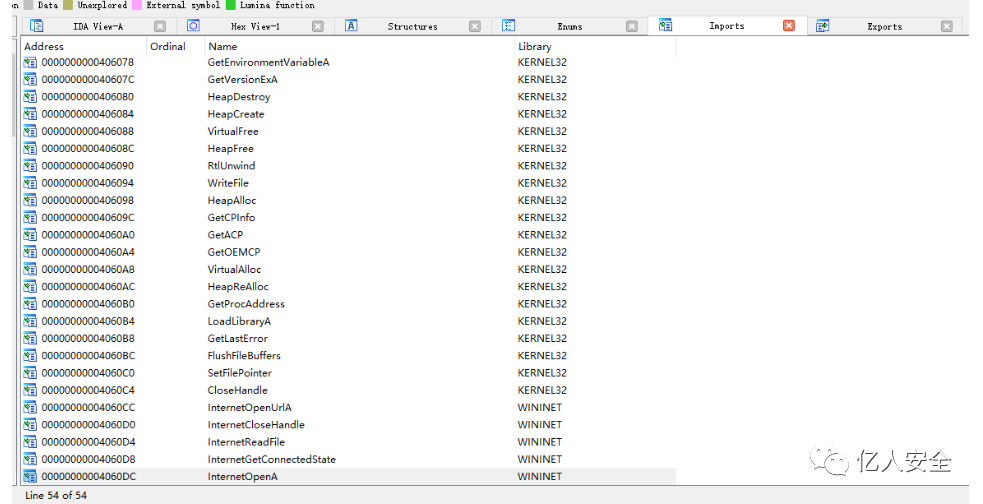The height and width of the screenshot is (504, 983).
Task: Click the import icon for WriteFile row
Action: (x=30, y=183)
